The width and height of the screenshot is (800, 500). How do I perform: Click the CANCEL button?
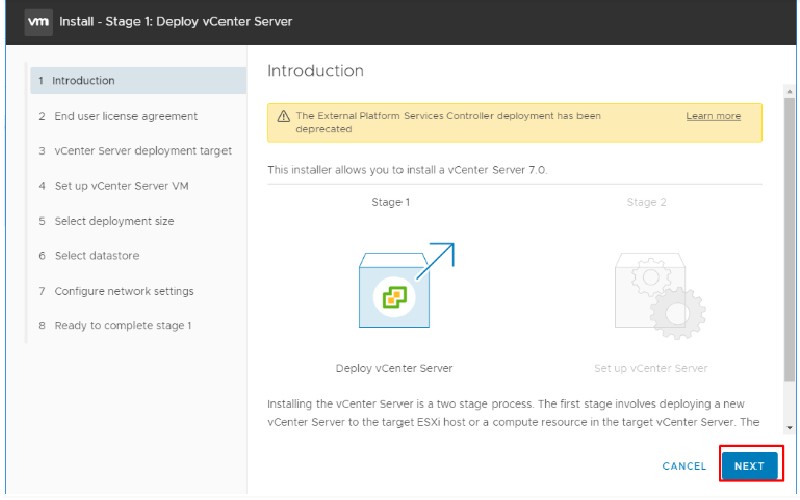[684, 466]
